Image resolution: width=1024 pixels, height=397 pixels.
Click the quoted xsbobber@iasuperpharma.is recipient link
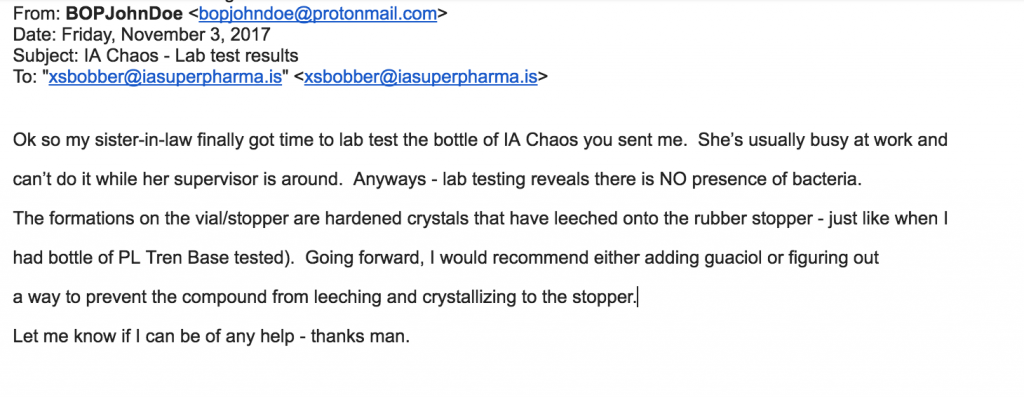(165, 77)
